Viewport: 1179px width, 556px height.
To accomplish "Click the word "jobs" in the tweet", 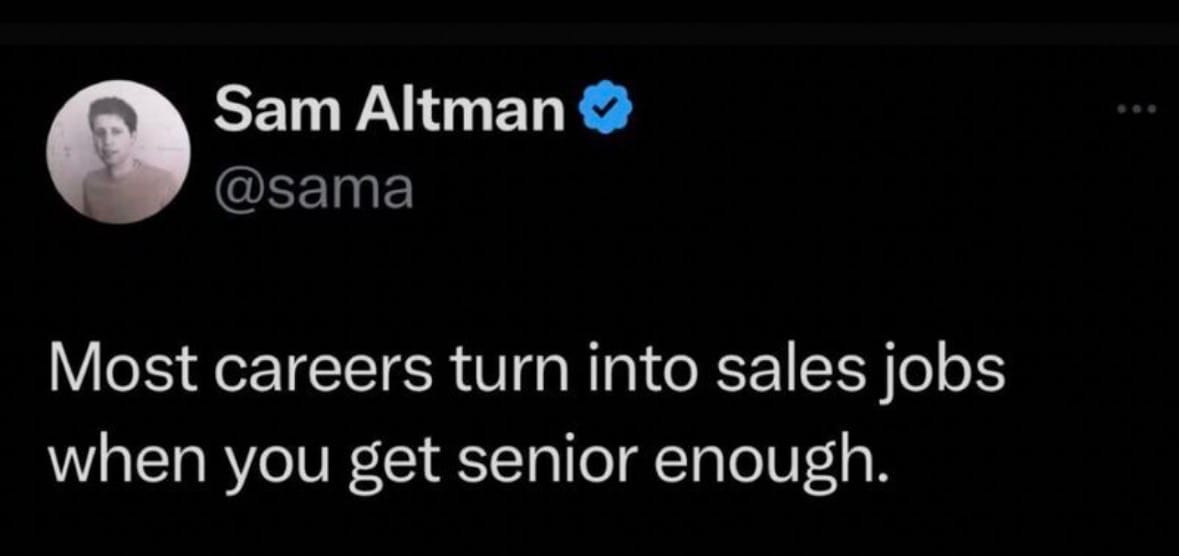I will tap(951, 375).
